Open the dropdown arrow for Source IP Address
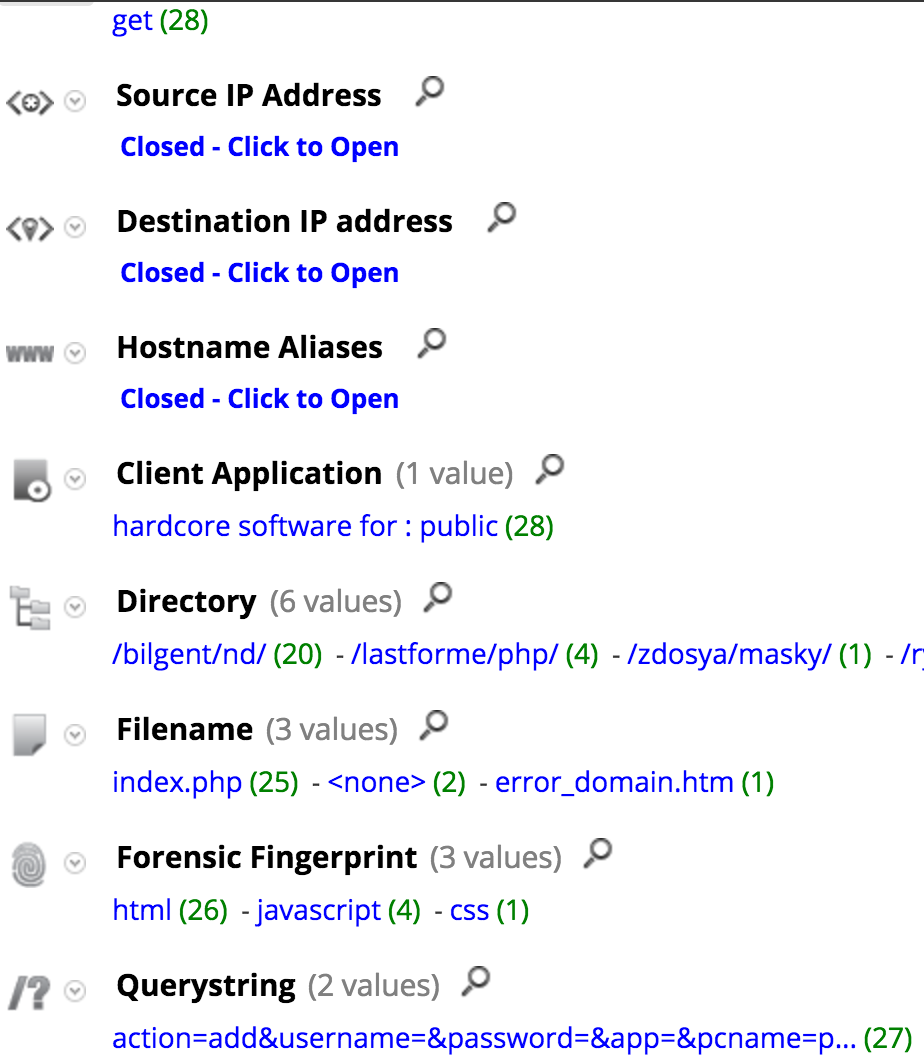 pyautogui.click(x=75, y=101)
